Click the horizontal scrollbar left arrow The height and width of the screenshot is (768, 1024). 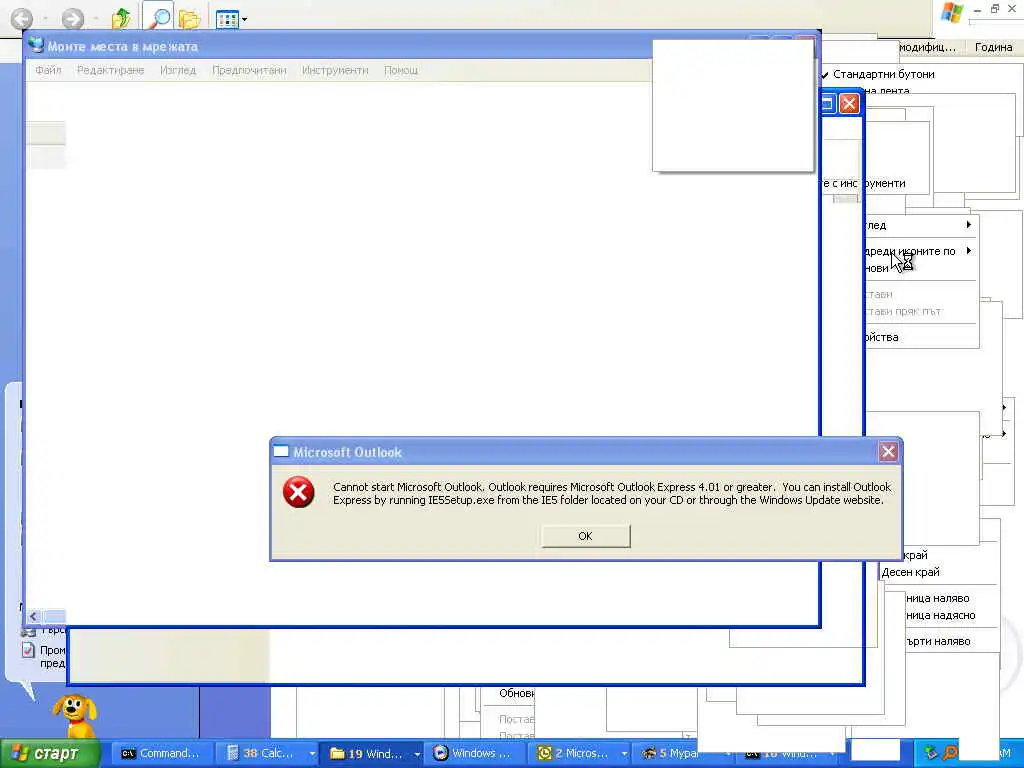(x=33, y=616)
